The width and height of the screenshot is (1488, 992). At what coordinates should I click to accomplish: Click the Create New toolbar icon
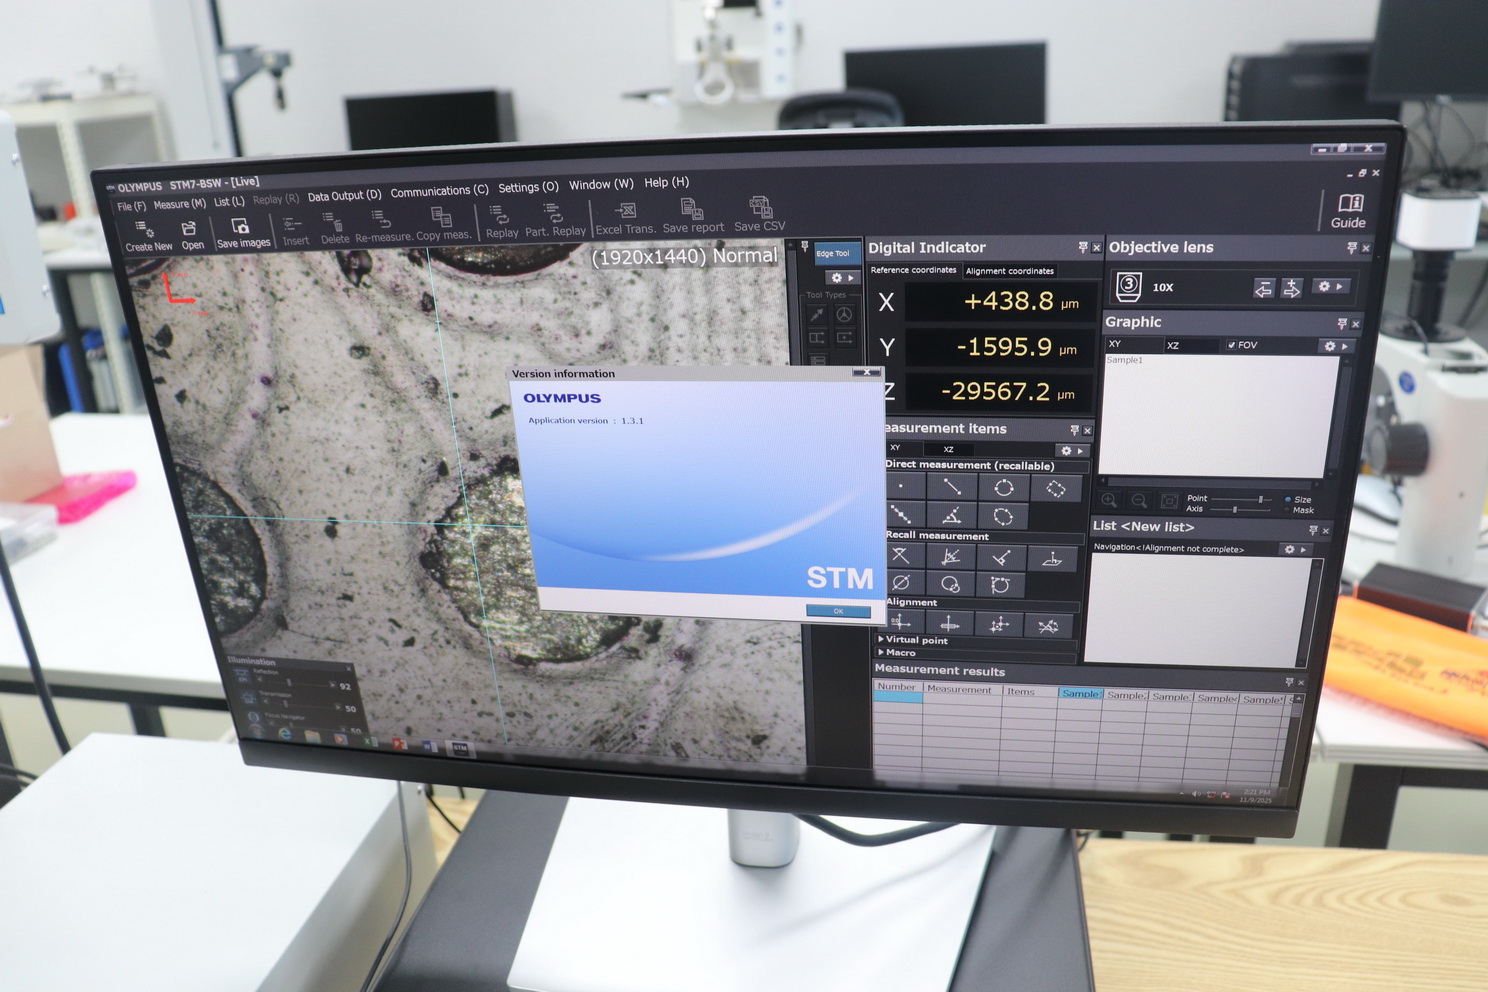147,234
